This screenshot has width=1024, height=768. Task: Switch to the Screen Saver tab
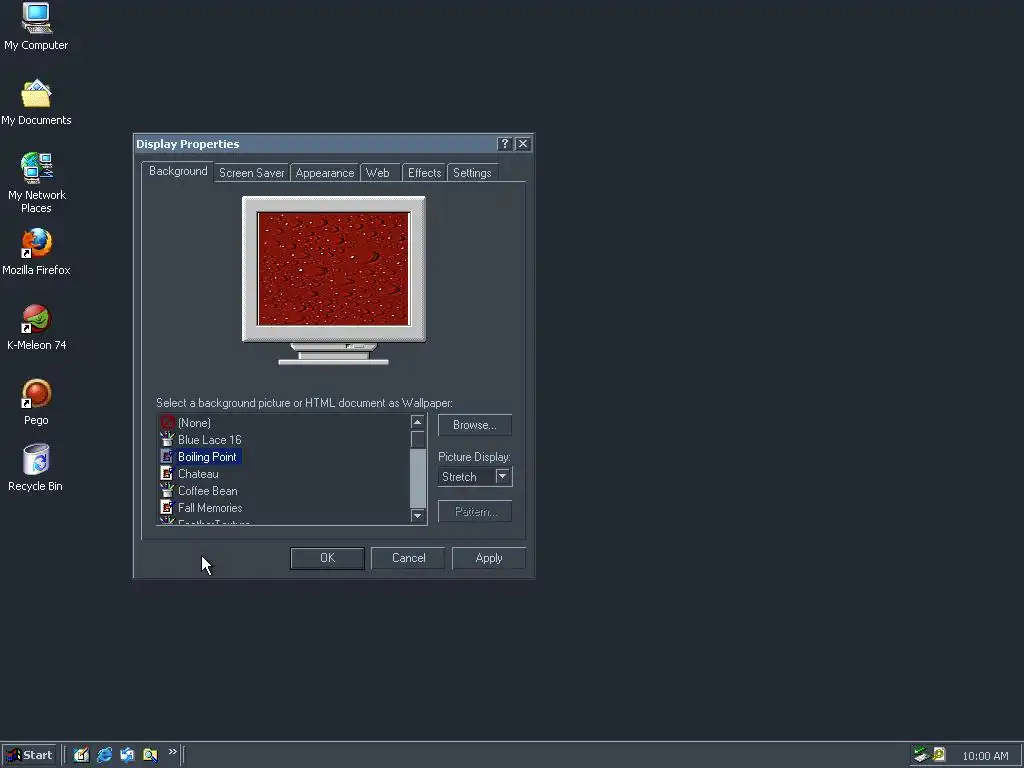click(x=251, y=173)
